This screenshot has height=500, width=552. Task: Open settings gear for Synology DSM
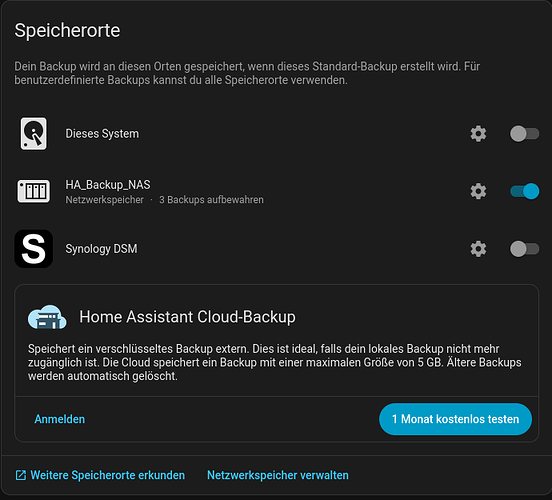[478, 249]
